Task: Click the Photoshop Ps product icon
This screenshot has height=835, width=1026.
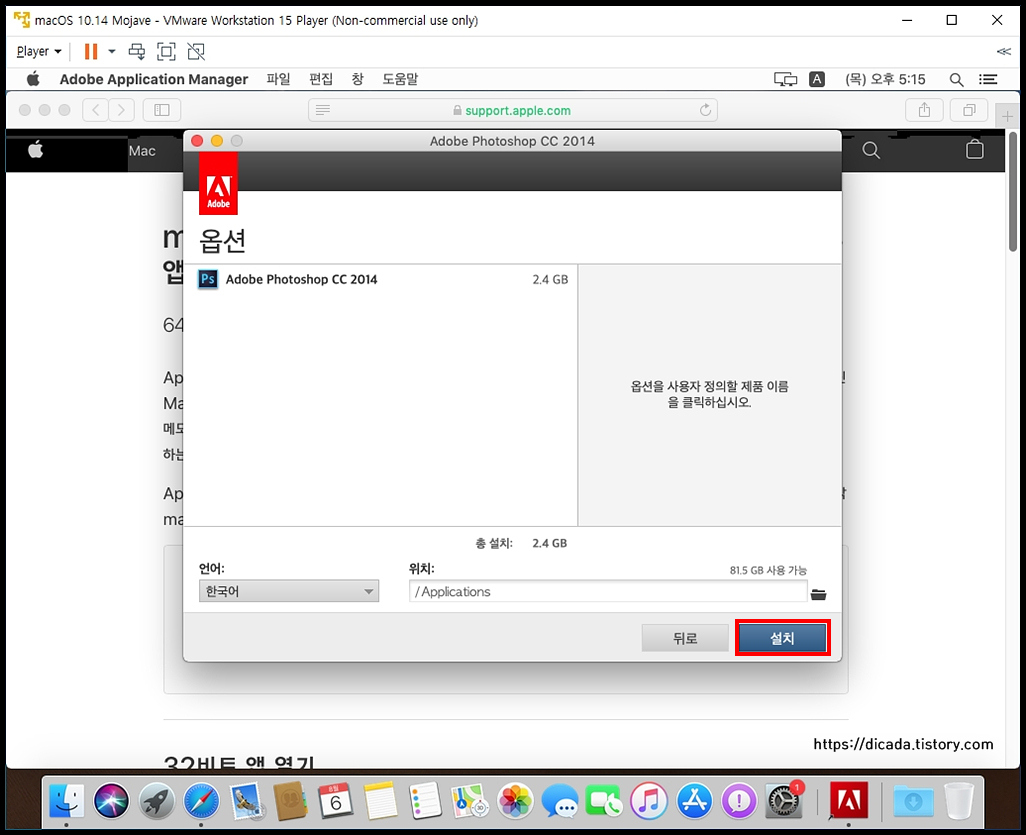Action: (208, 279)
